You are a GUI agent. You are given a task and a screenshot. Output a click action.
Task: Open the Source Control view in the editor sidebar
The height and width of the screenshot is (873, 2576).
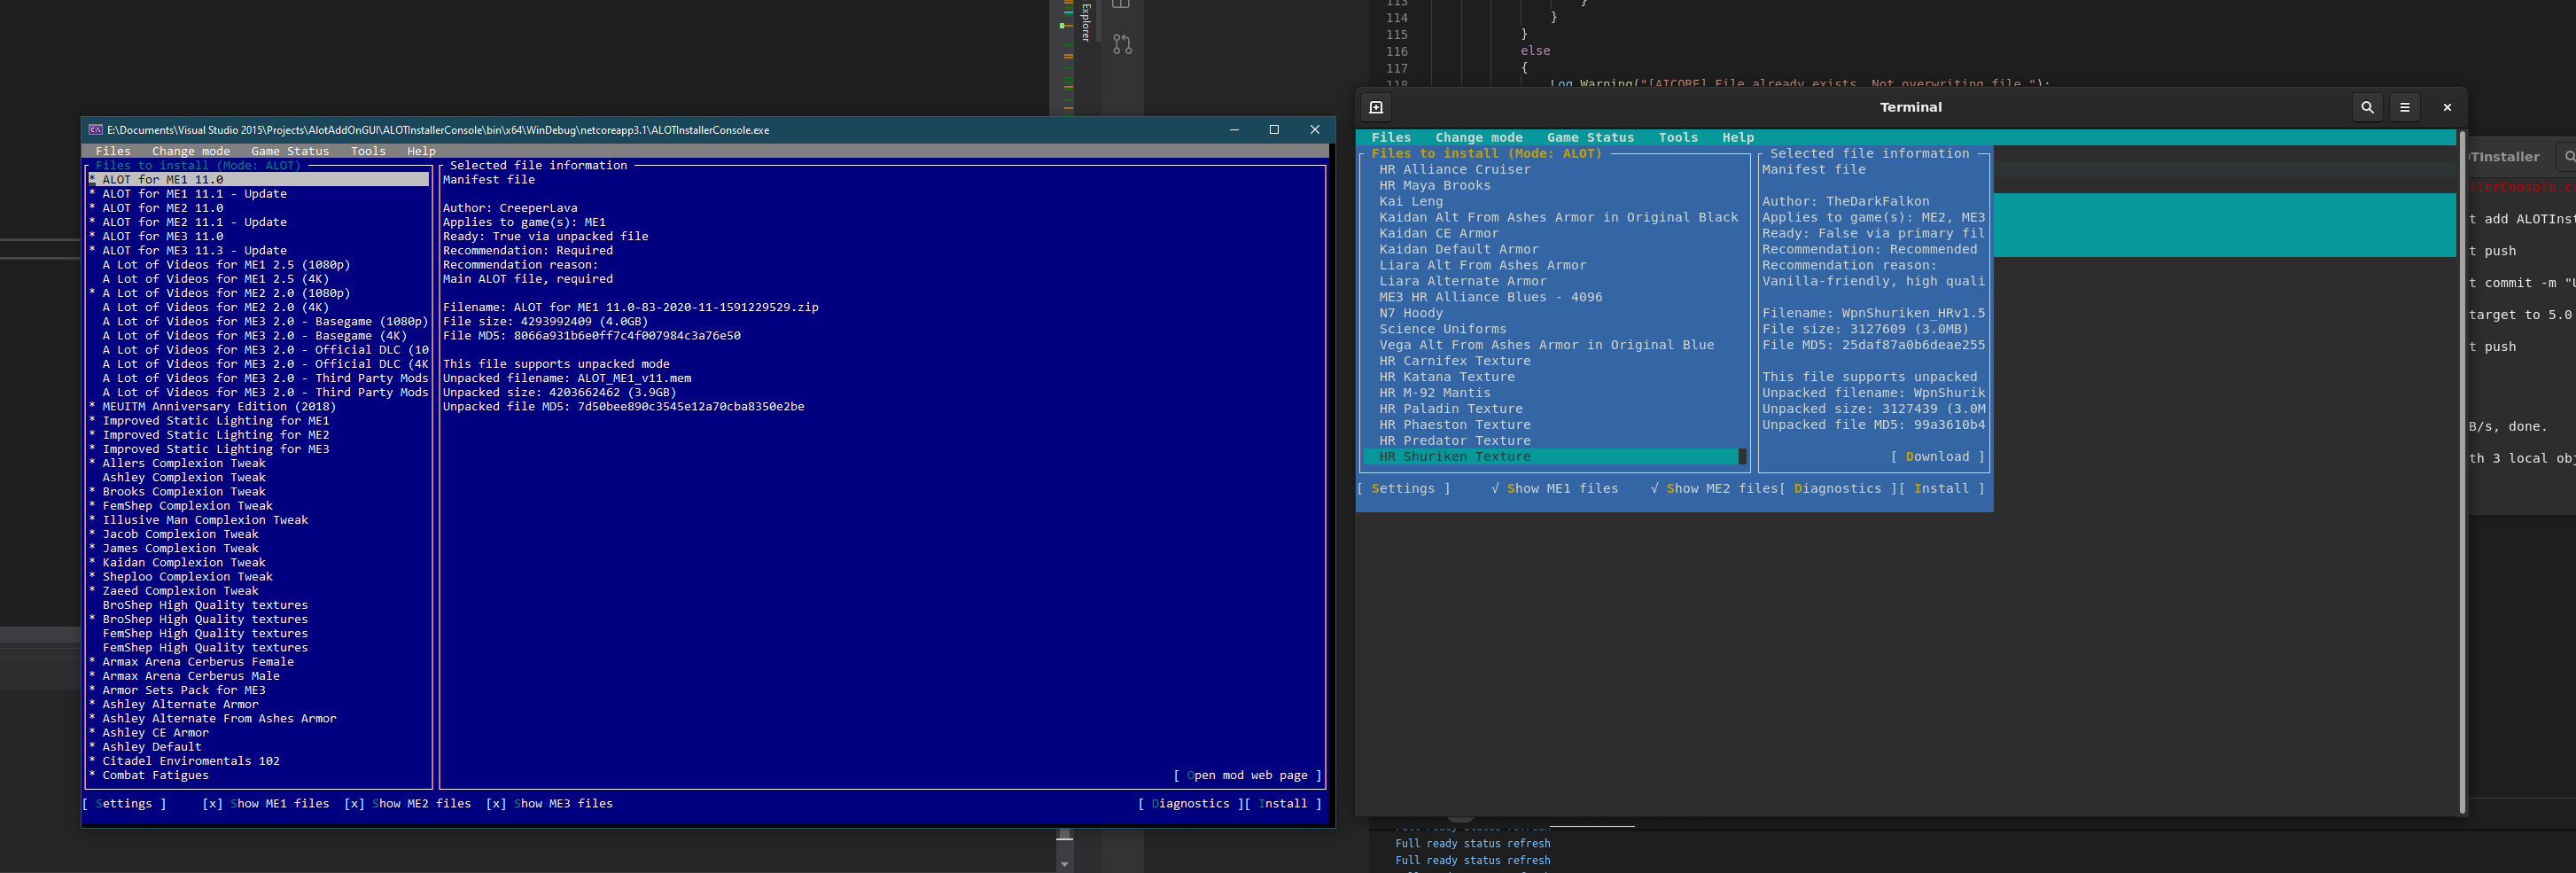tap(1121, 44)
